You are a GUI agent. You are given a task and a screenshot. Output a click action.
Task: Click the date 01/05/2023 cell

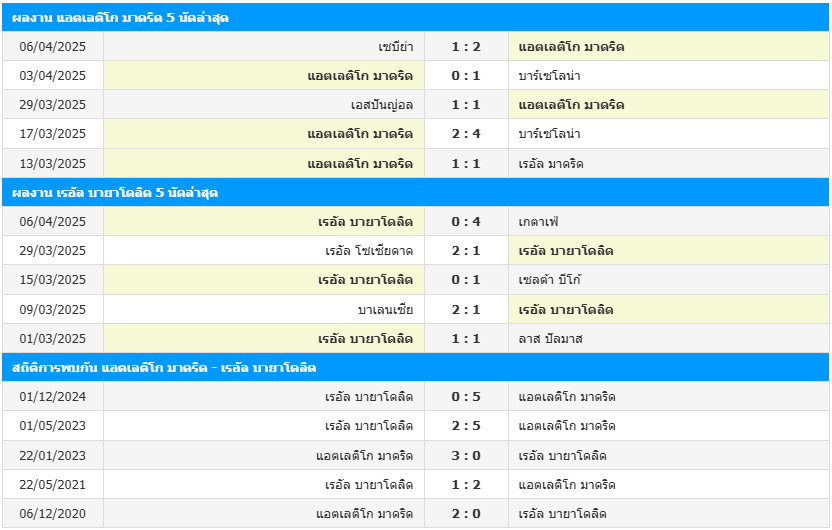pyautogui.click(x=53, y=426)
